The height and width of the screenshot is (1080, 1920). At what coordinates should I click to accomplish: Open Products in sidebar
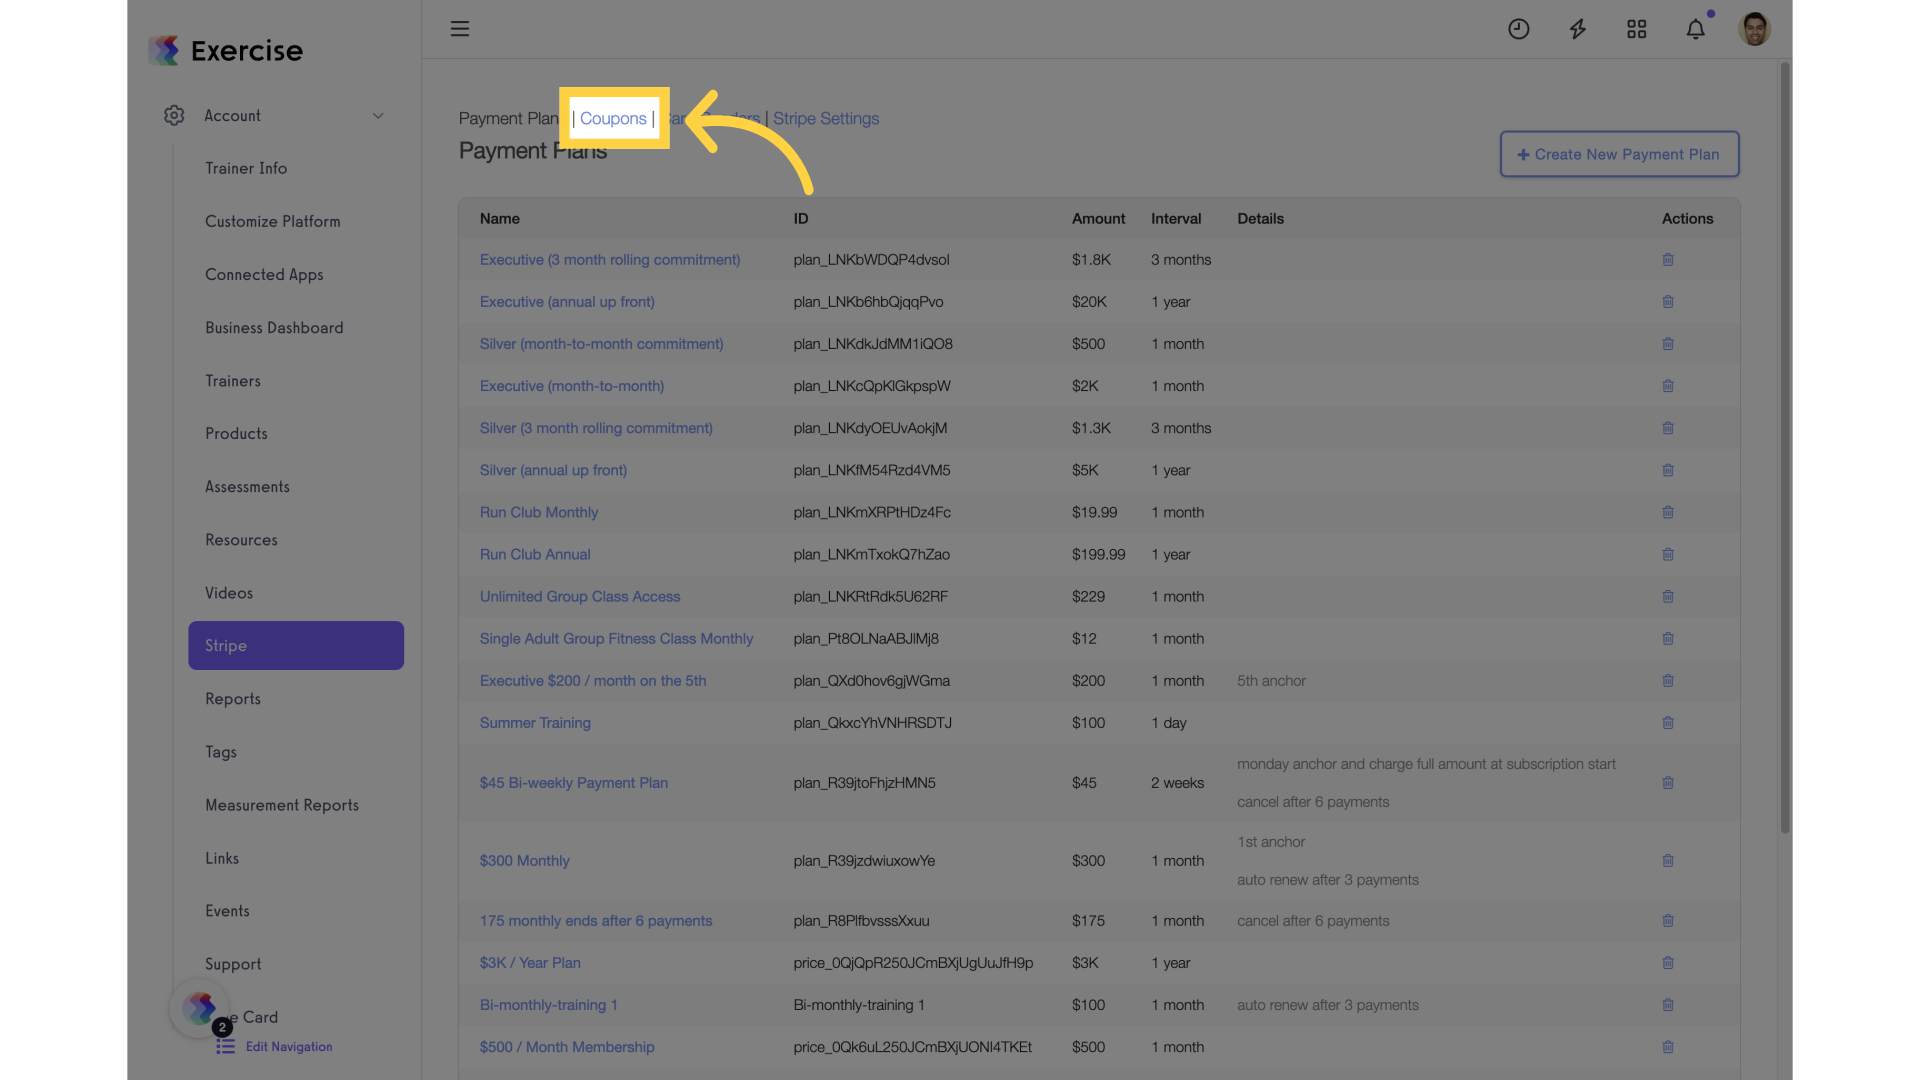click(x=236, y=433)
